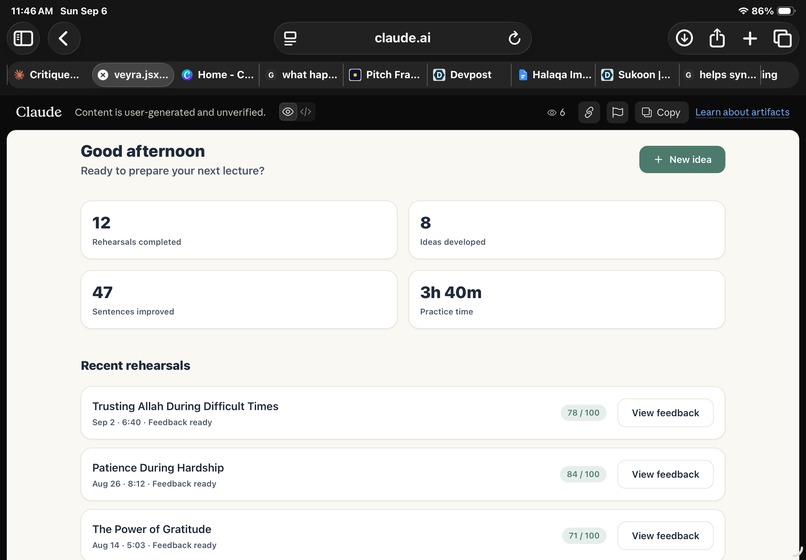This screenshot has width=806, height=560.
Task: Switch to the 'what hap...' tab
Action: coord(302,75)
